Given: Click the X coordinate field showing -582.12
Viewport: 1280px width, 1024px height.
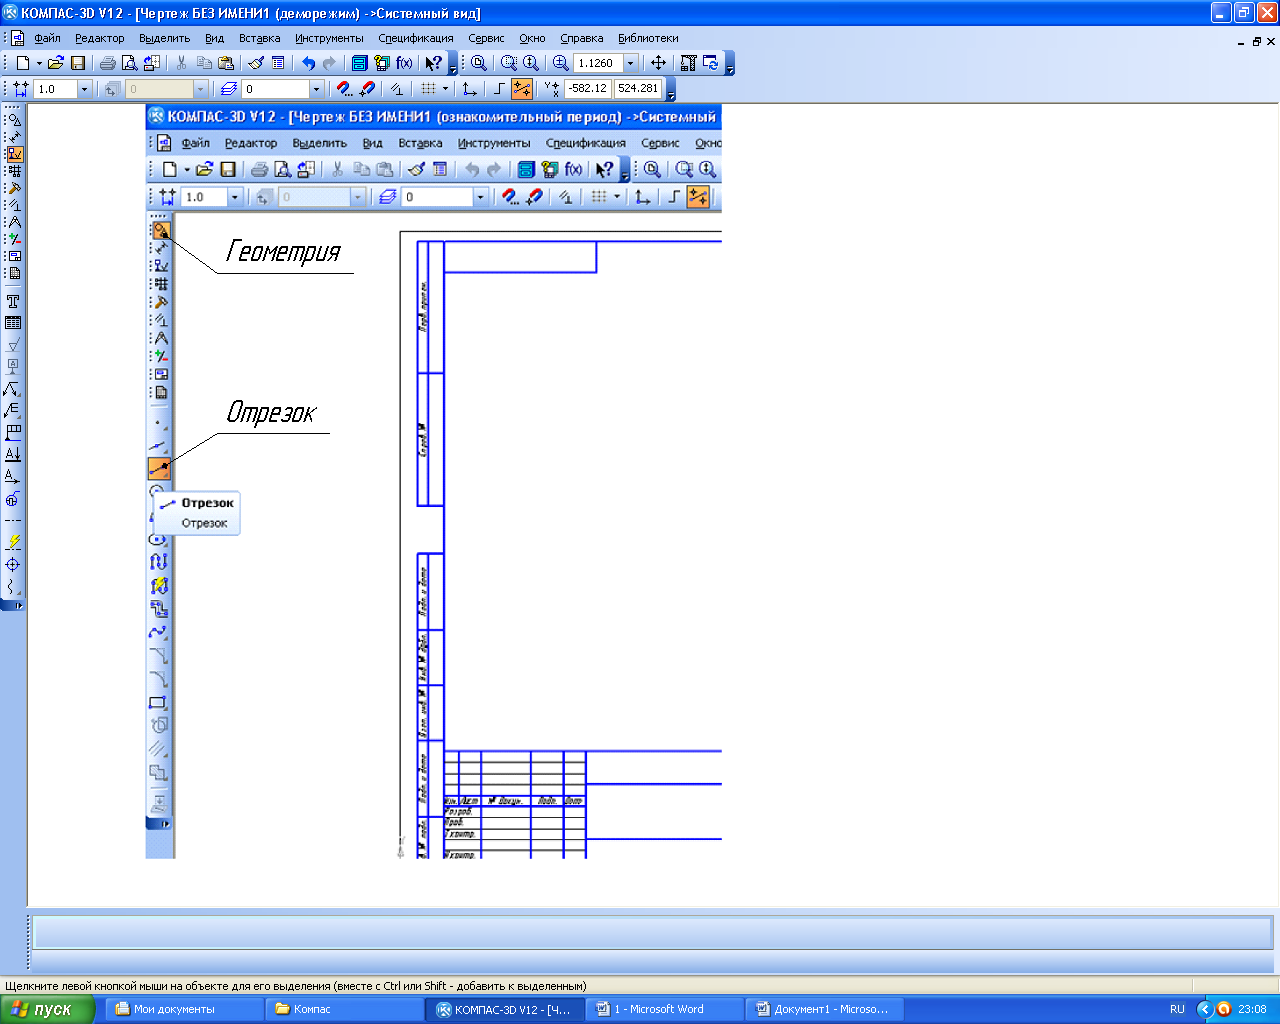Looking at the screenshot, I should tap(587, 89).
